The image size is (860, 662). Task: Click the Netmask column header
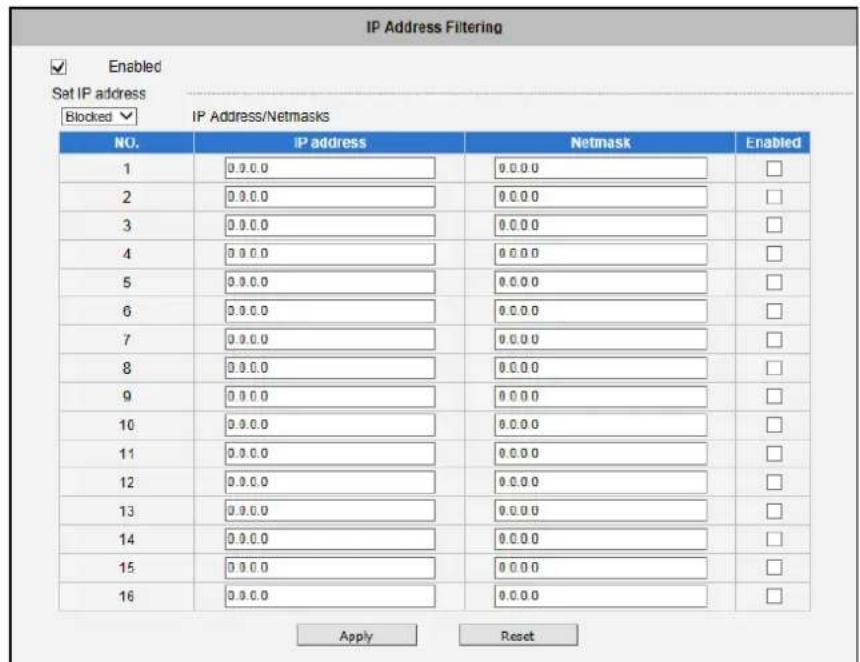coord(600,143)
